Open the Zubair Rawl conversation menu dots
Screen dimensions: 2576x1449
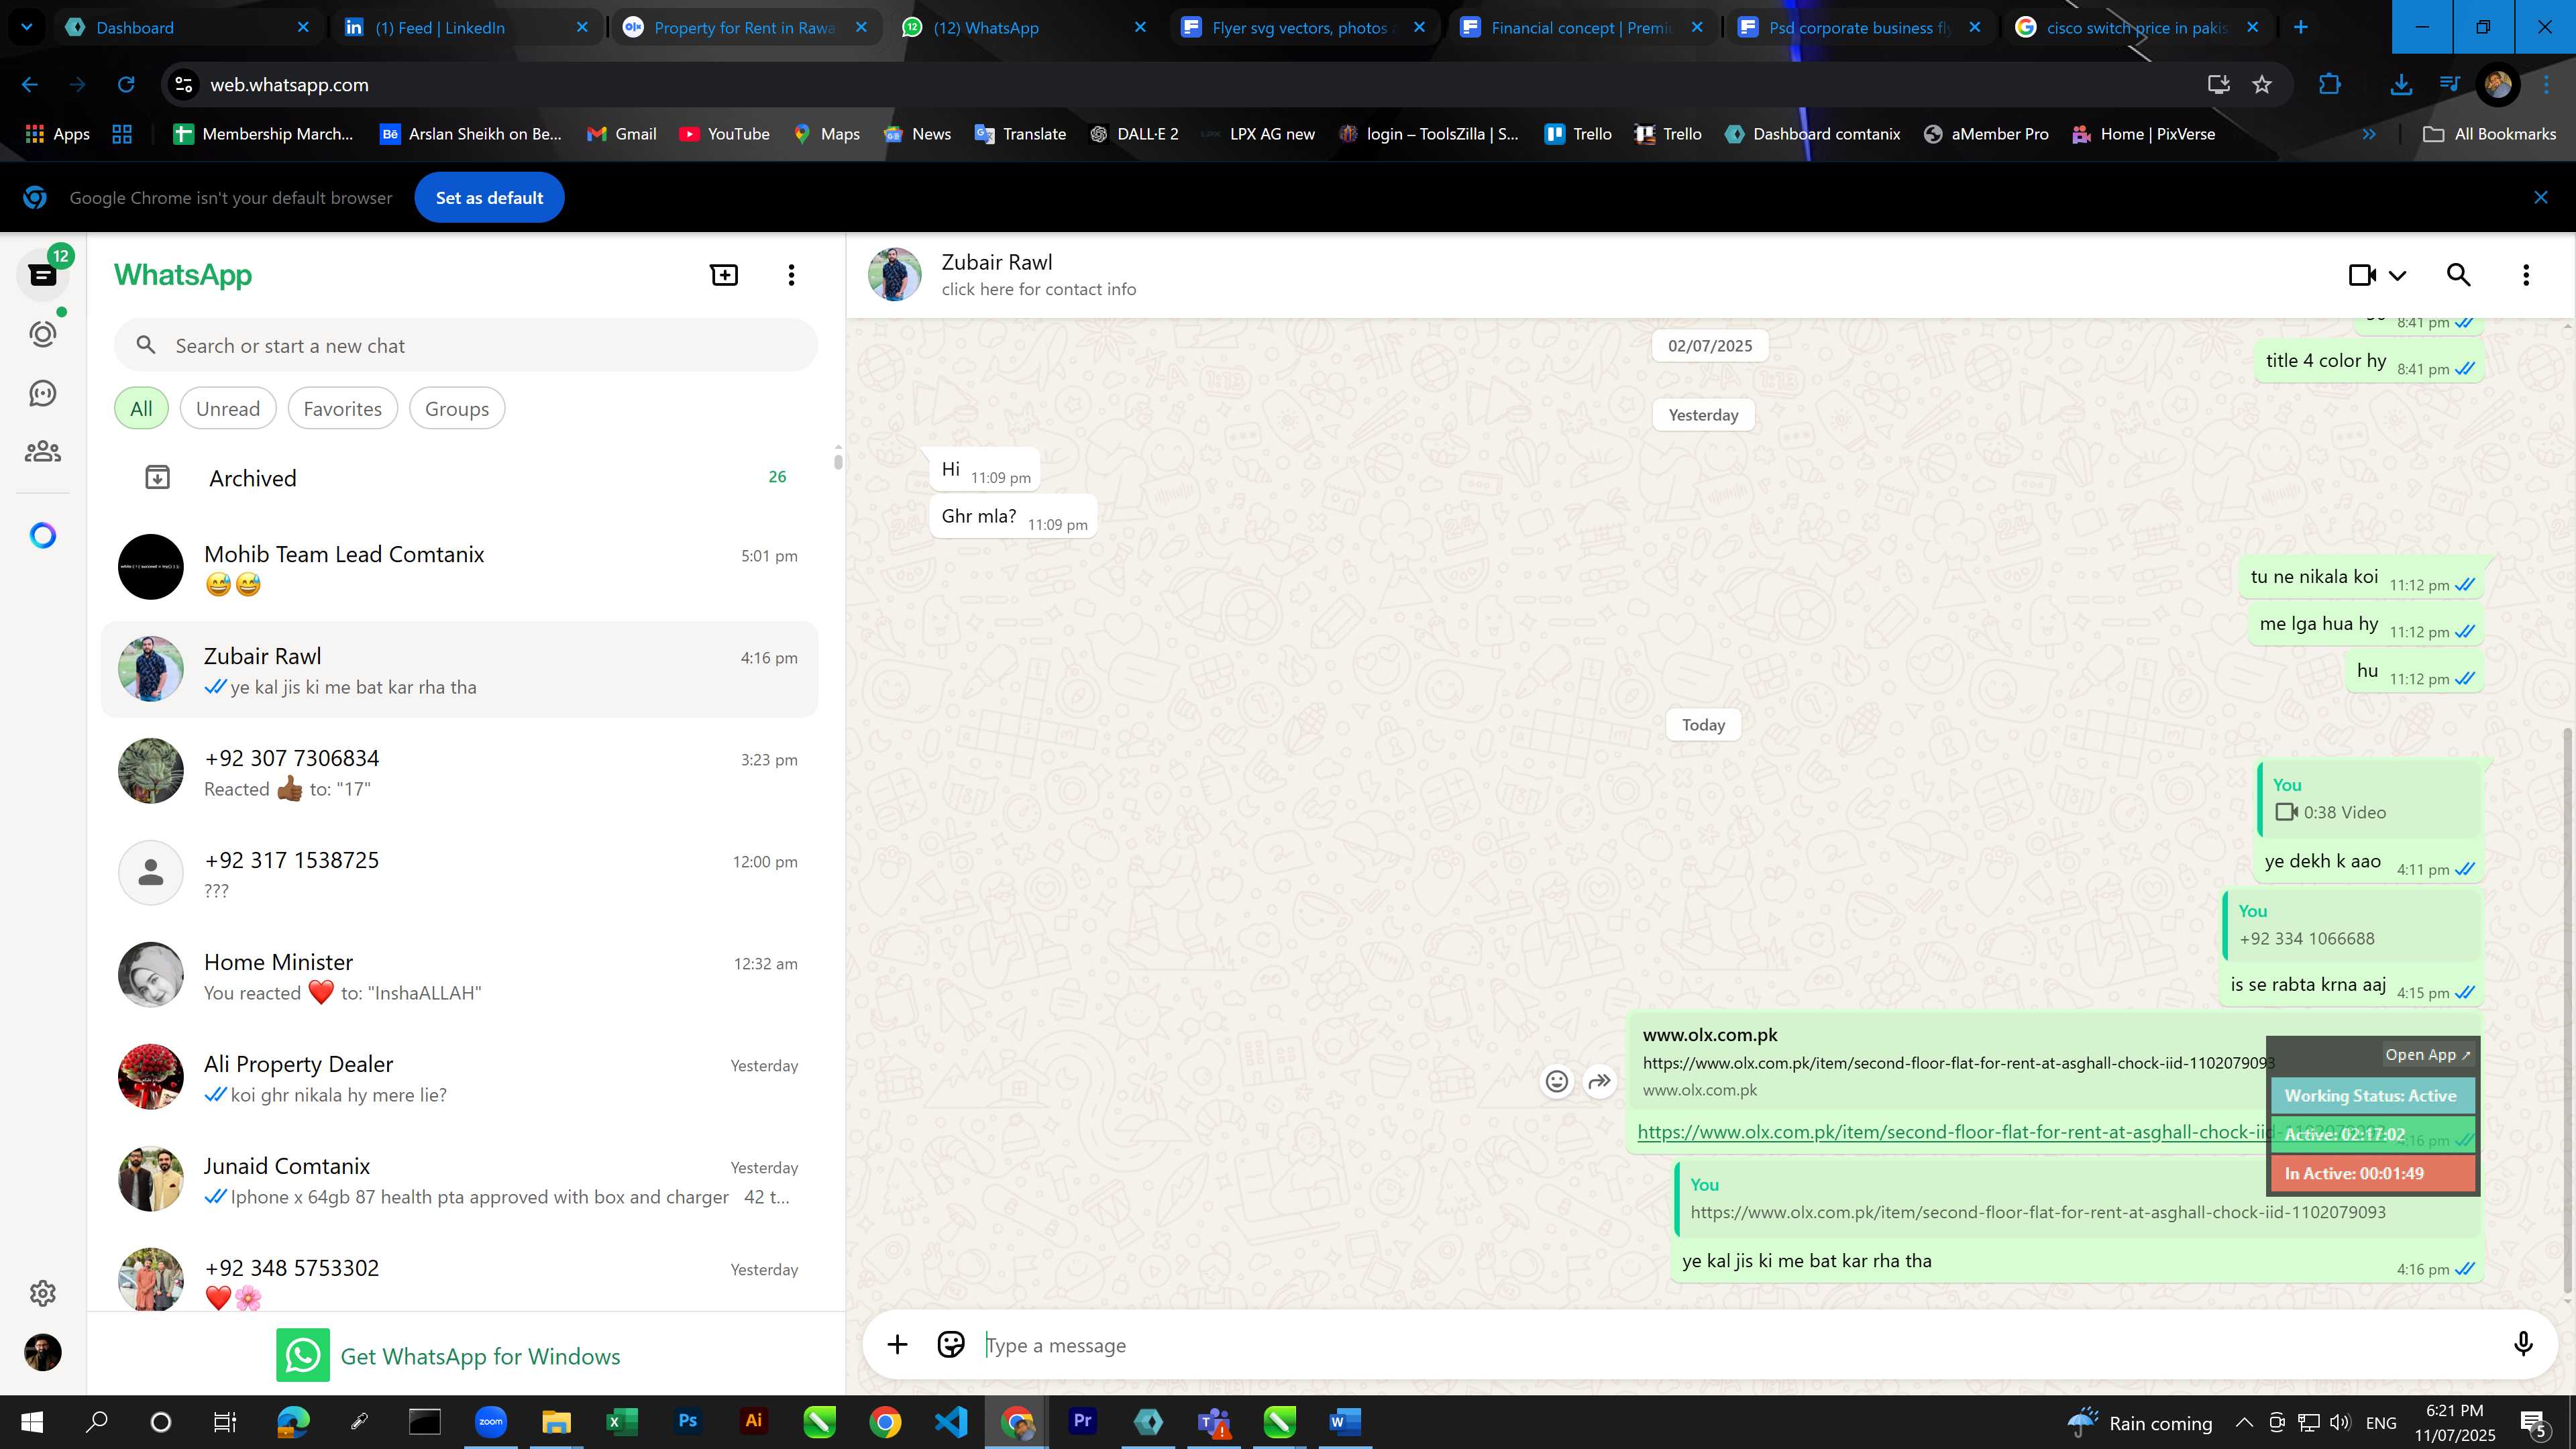[2526, 275]
